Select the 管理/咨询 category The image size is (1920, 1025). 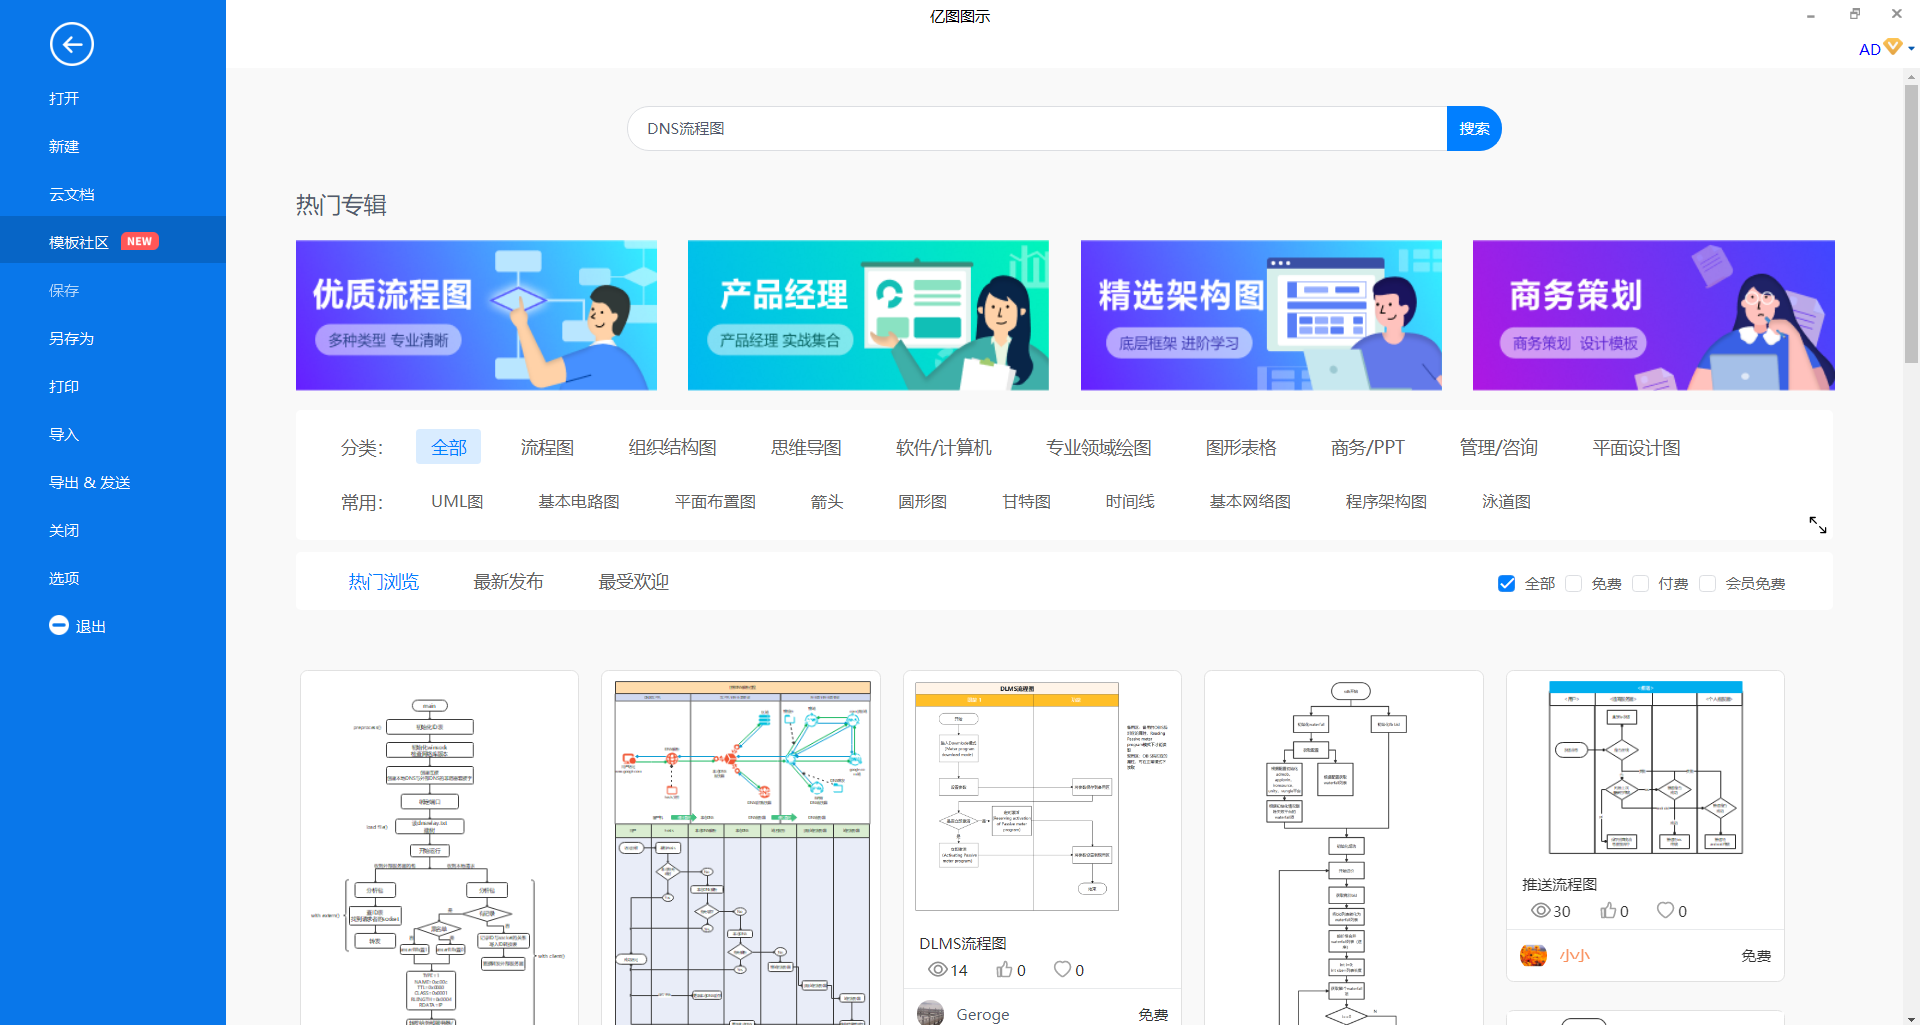click(1498, 447)
